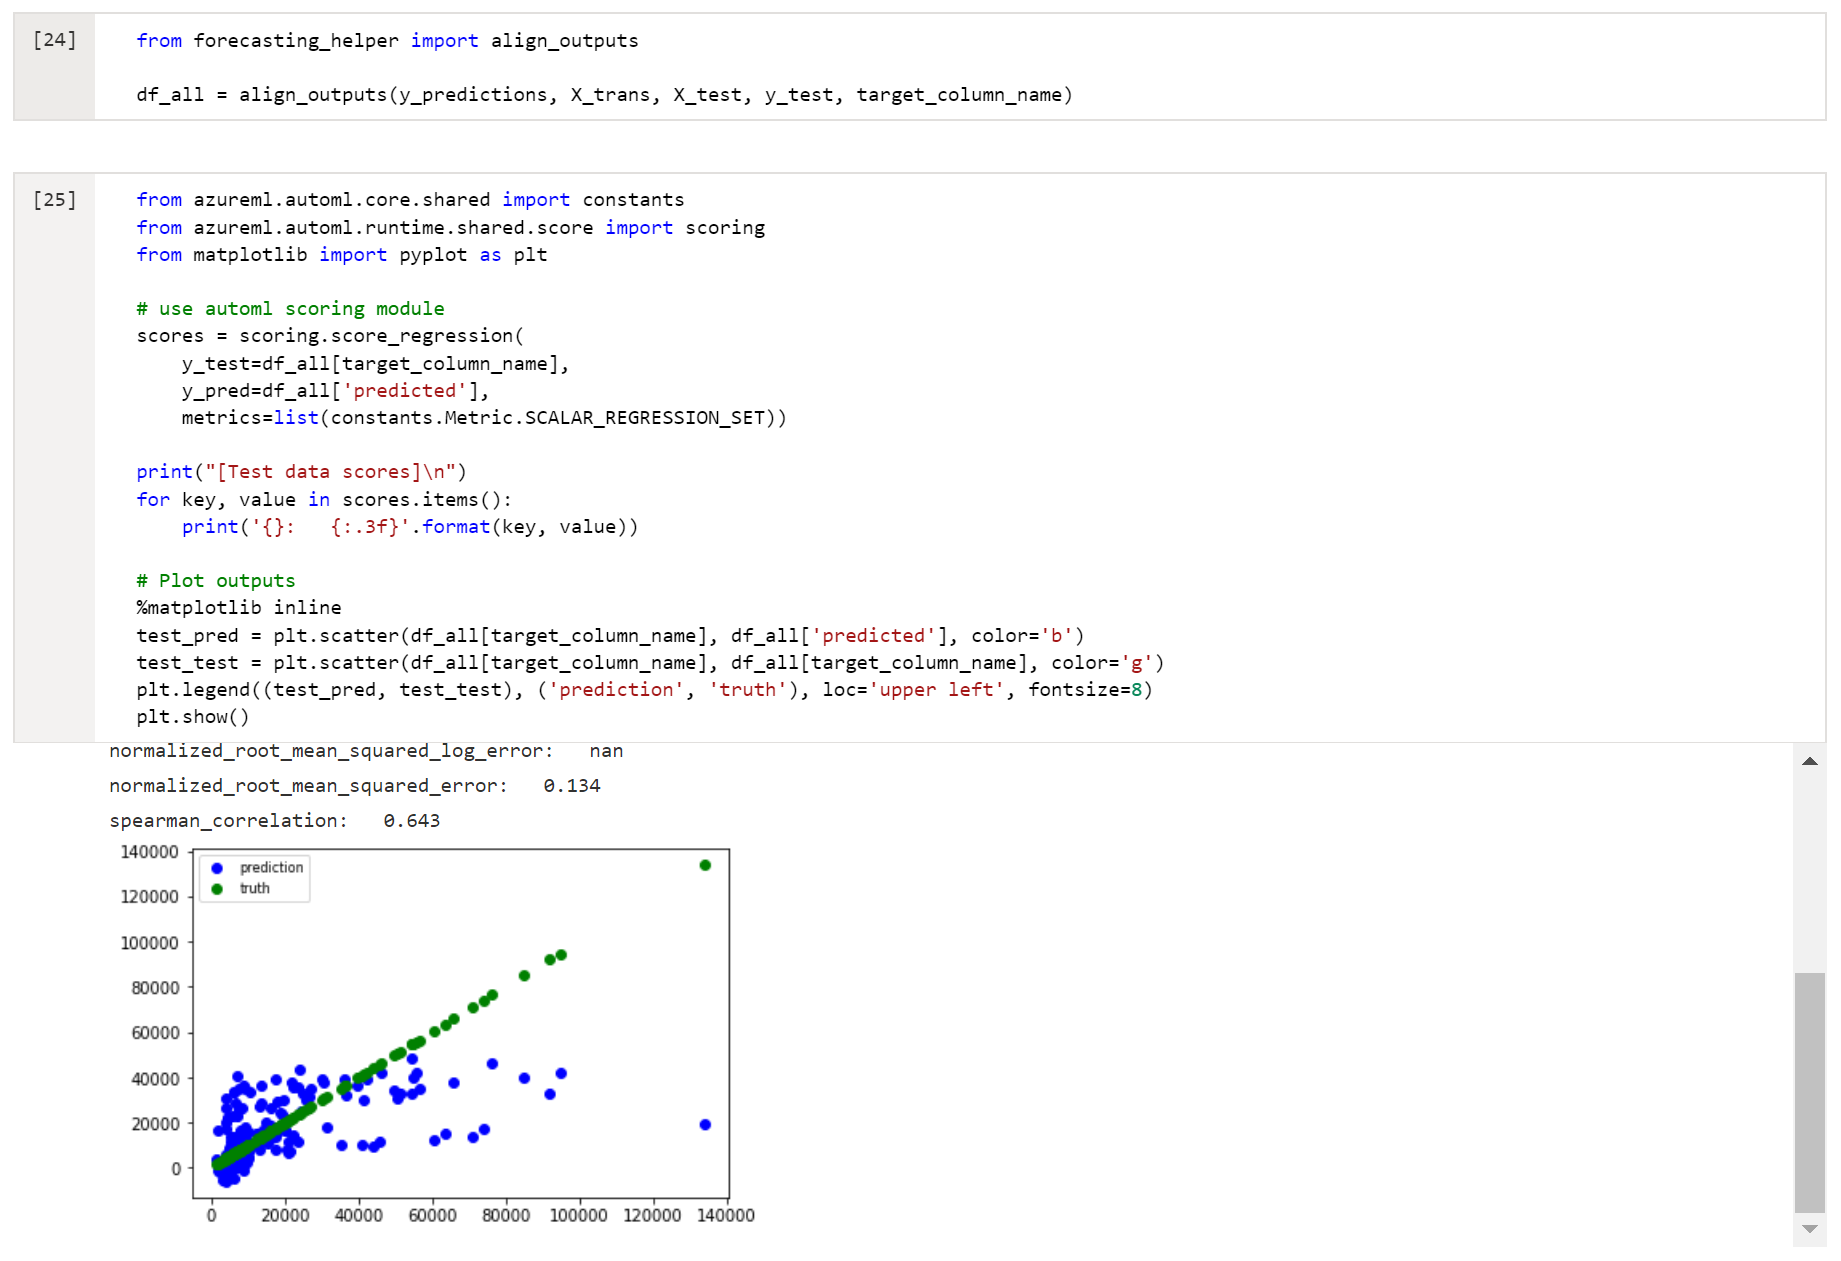Click the execution count label [24]
This screenshot has height=1261, width=1841.
click(55, 40)
